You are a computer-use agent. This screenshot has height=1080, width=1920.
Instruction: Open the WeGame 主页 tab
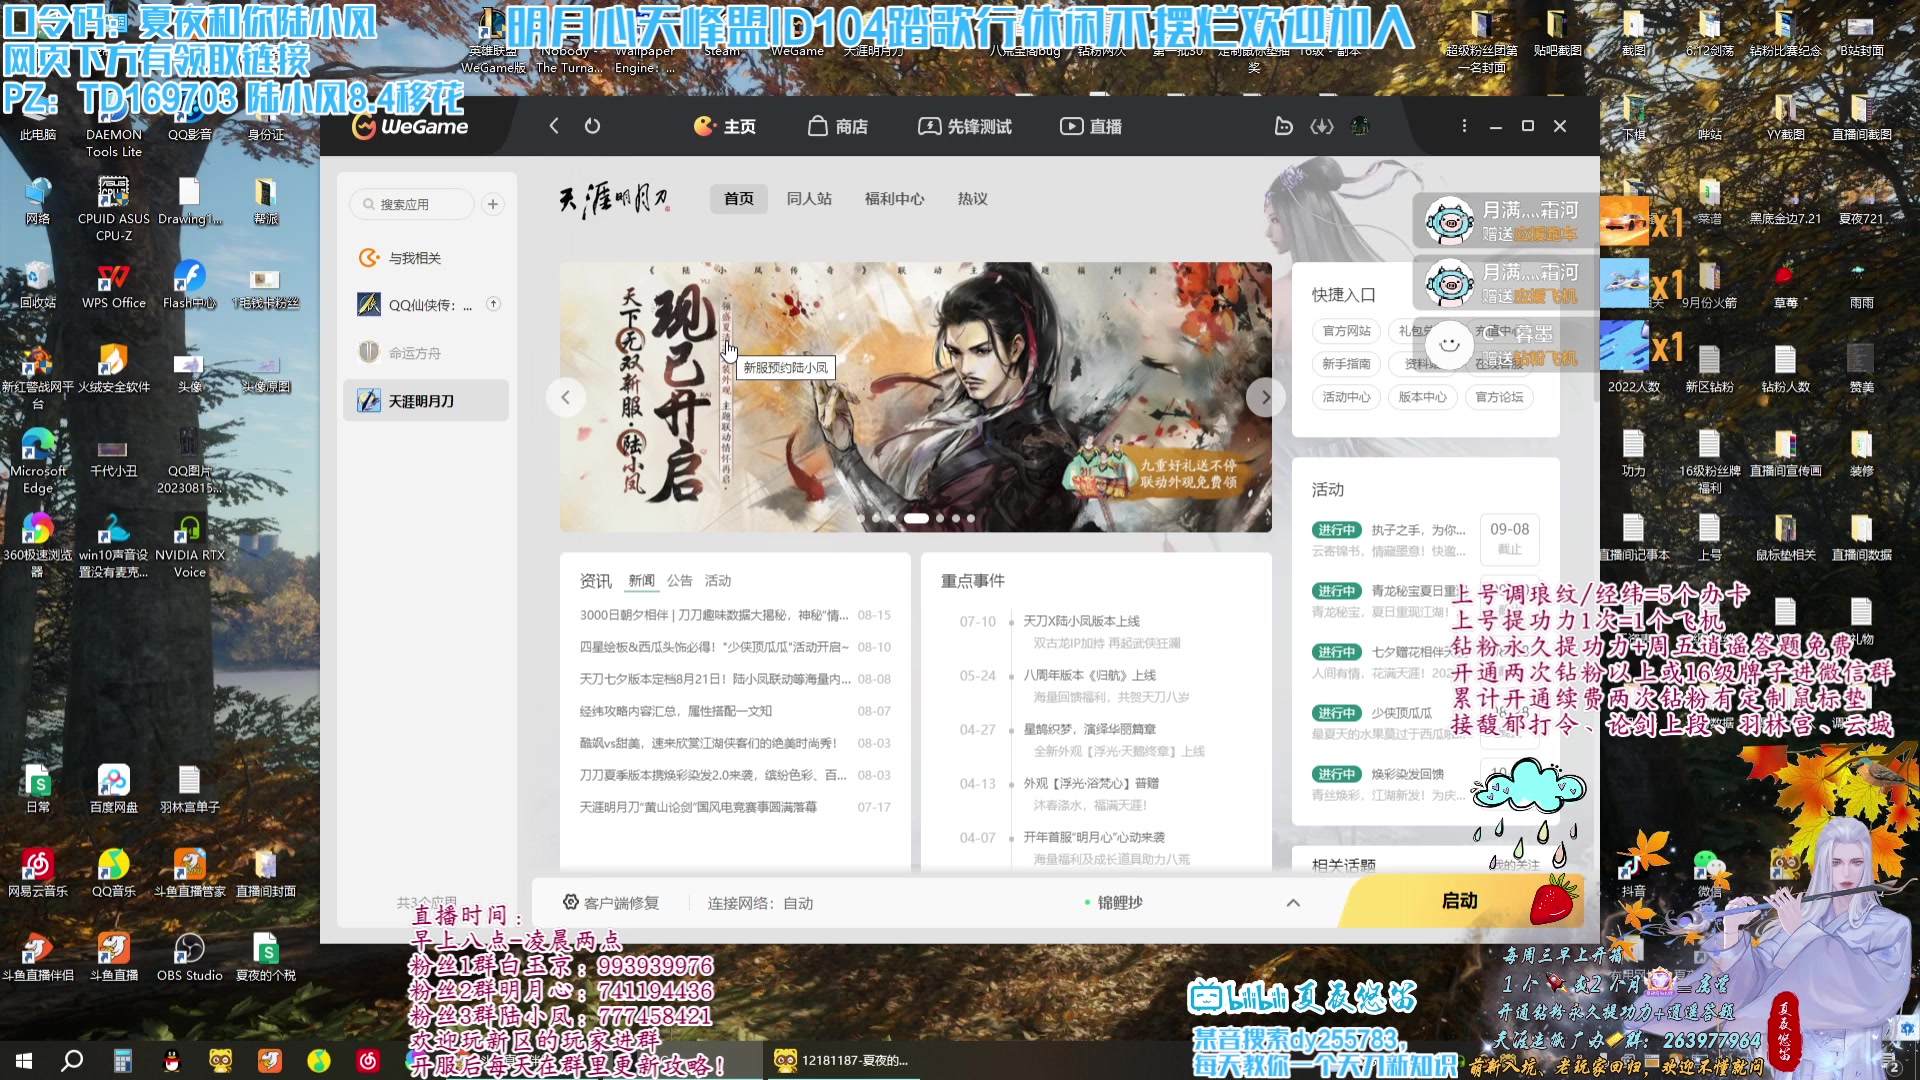tap(725, 126)
